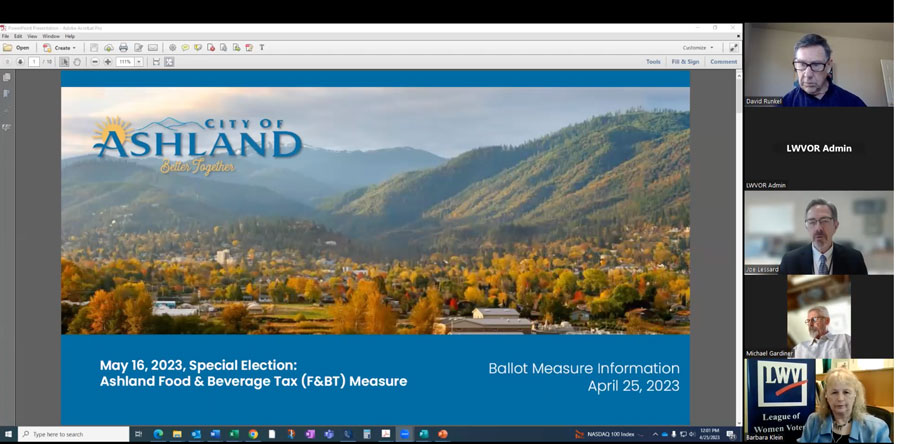This screenshot has height=444, width=900.
Task: Click Barbara Klein's video tile
Action: (819, 400)
